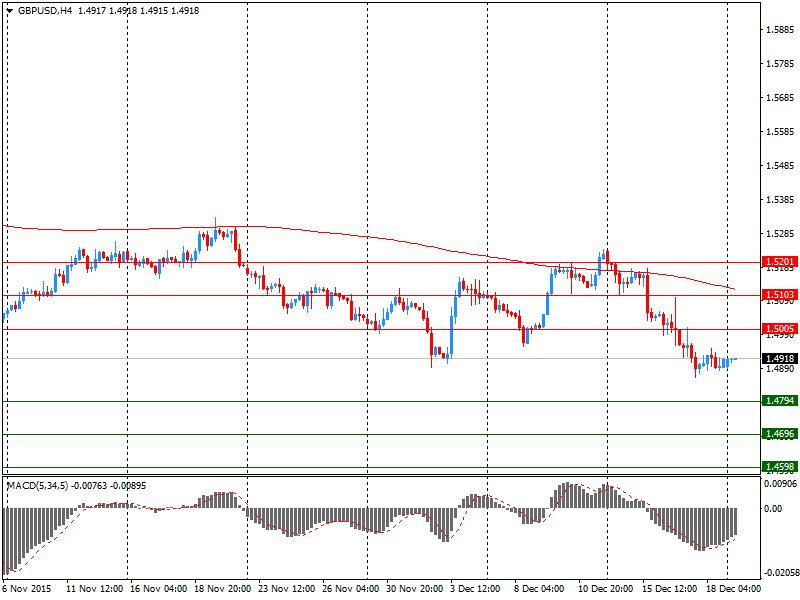Screen dimensions: 800x600
Task: Click the 1.5285 price scale value
Action: click(781, 234)
